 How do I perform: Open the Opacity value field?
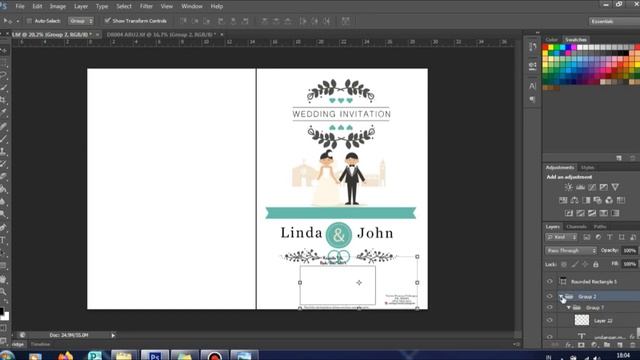tap(630, 251)
